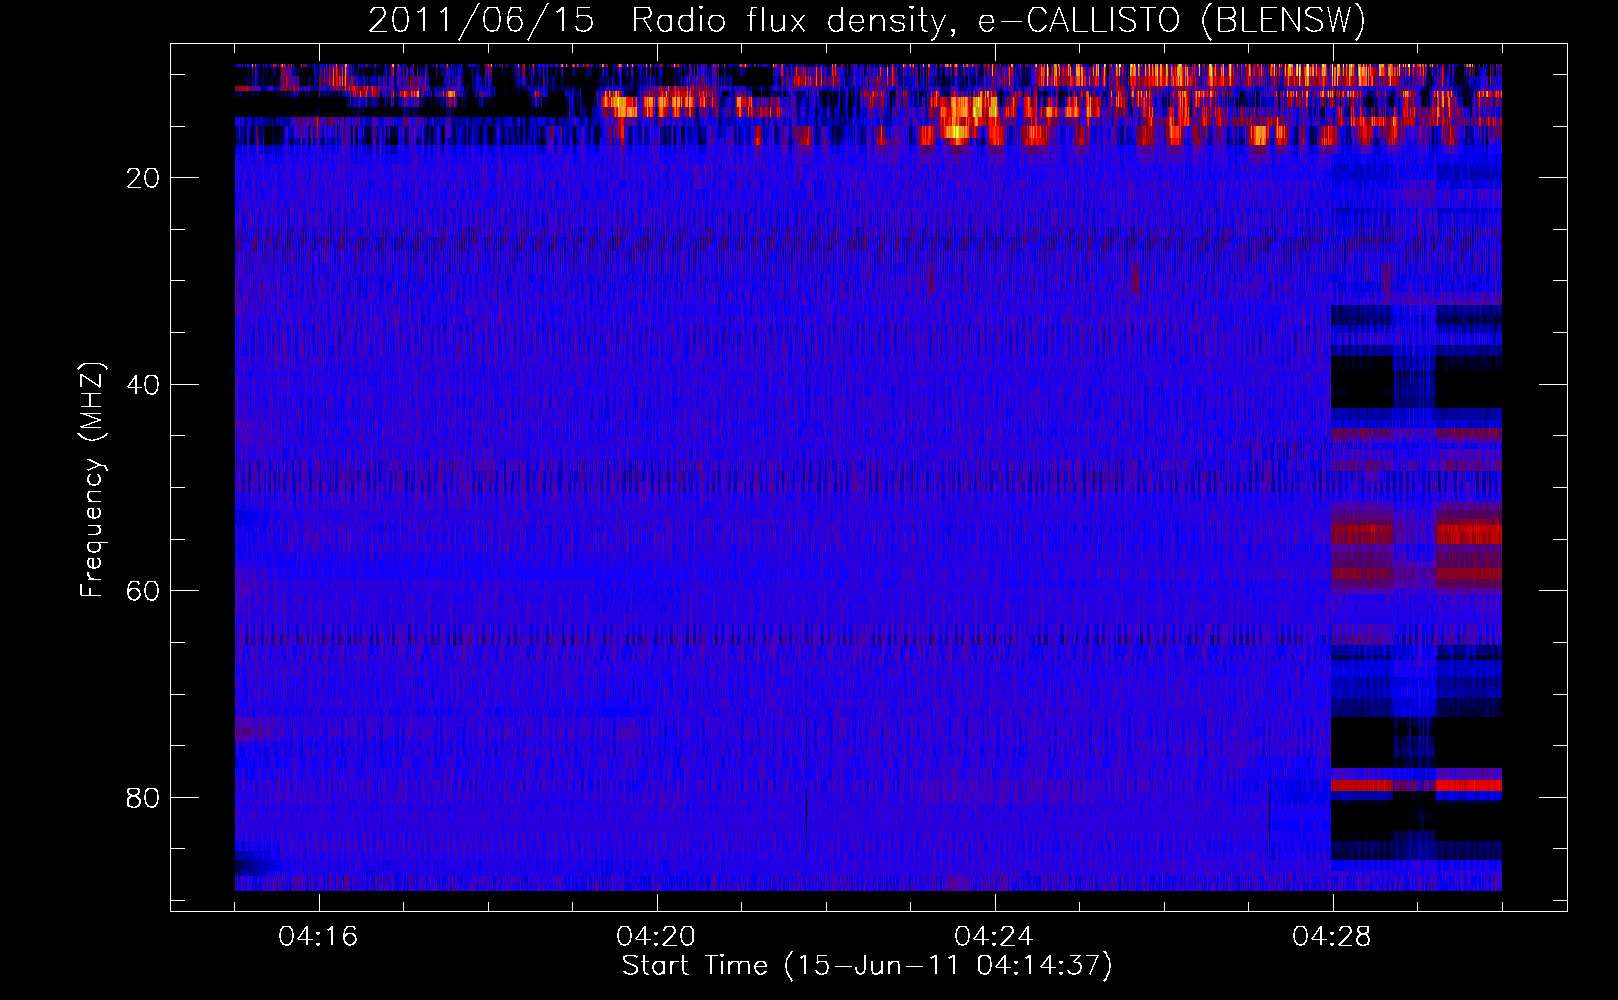The image size is (1618, 1000).
Task: Click the date '2011/06/15' in the title
Action: 481,21
